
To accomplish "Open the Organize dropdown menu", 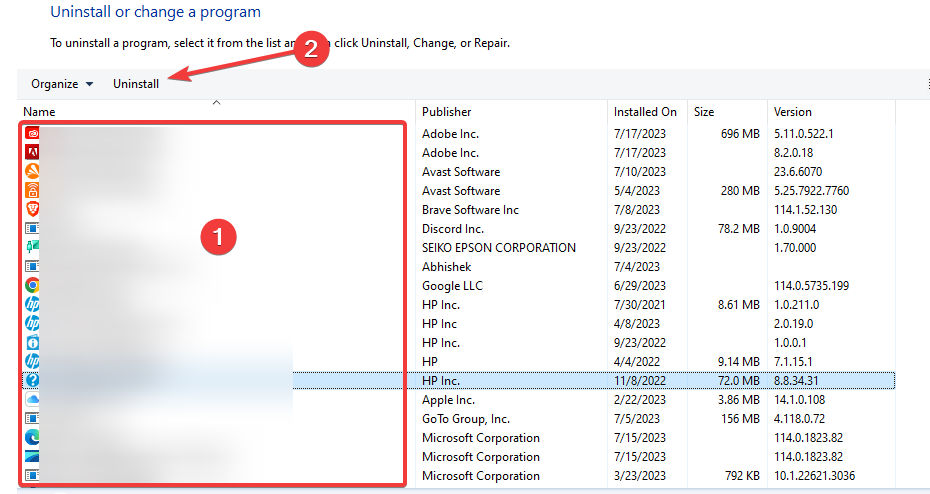I will [62, 84].
